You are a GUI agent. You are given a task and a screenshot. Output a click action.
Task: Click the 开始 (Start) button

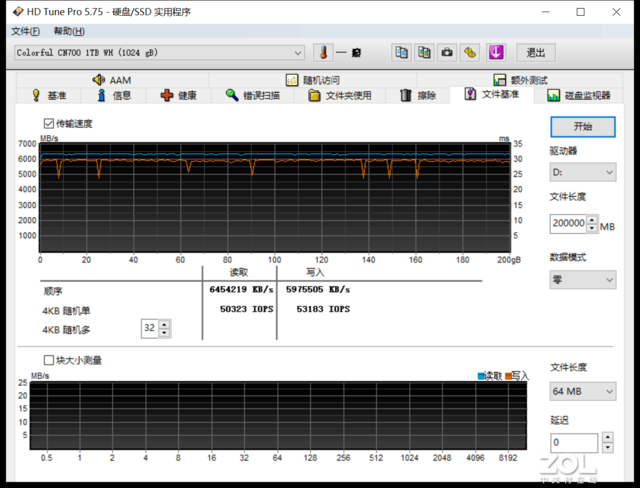click(582, 127)
